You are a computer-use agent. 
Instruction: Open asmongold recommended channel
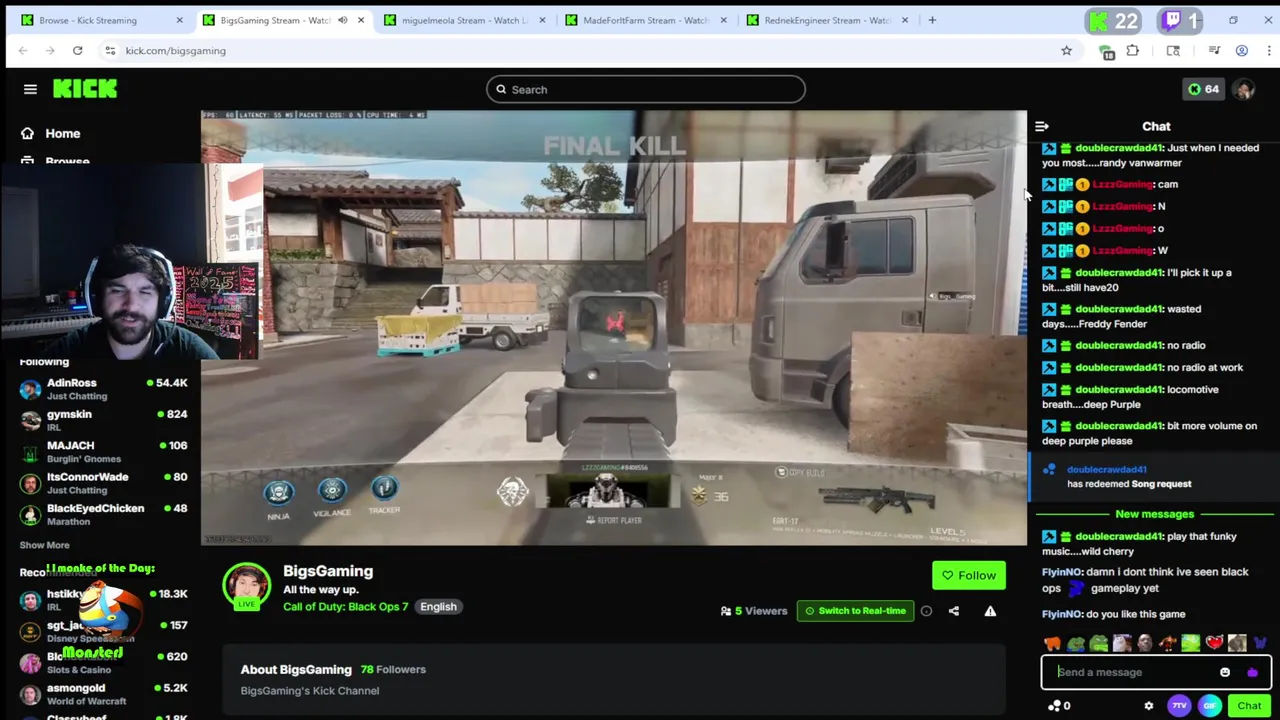[x=104, y=694]
